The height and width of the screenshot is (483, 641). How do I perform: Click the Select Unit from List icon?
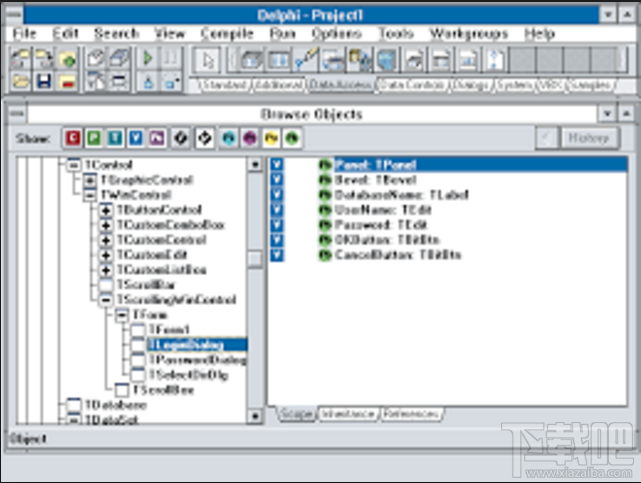96,60
